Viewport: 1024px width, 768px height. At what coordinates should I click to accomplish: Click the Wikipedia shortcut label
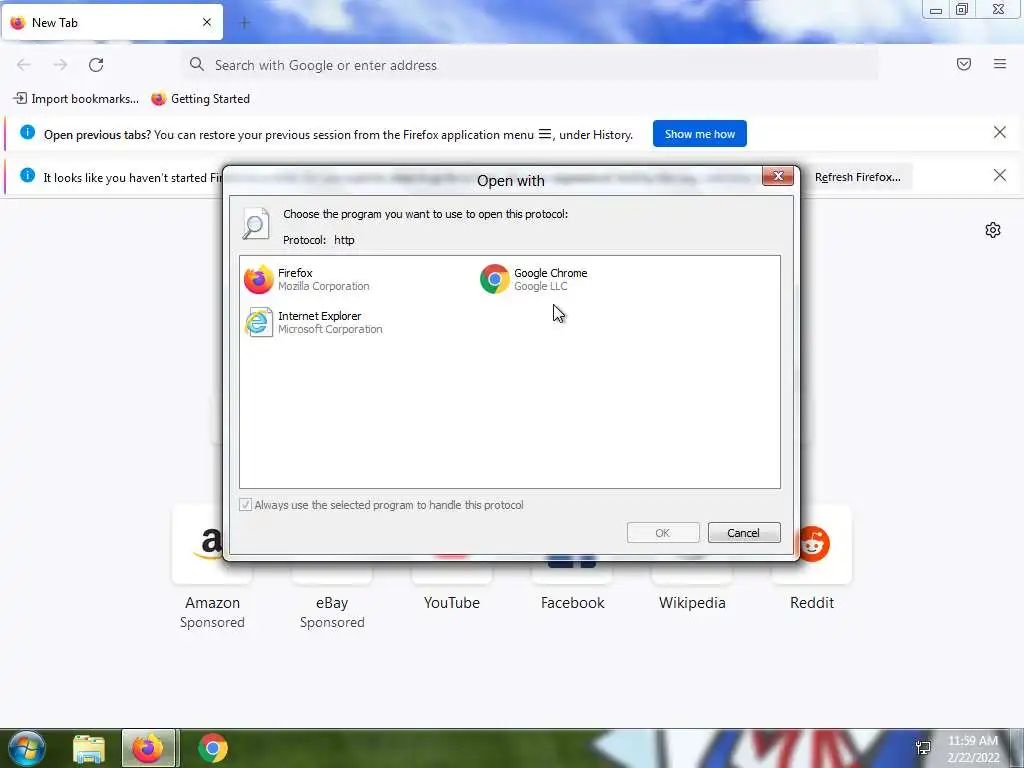[692, 603]
